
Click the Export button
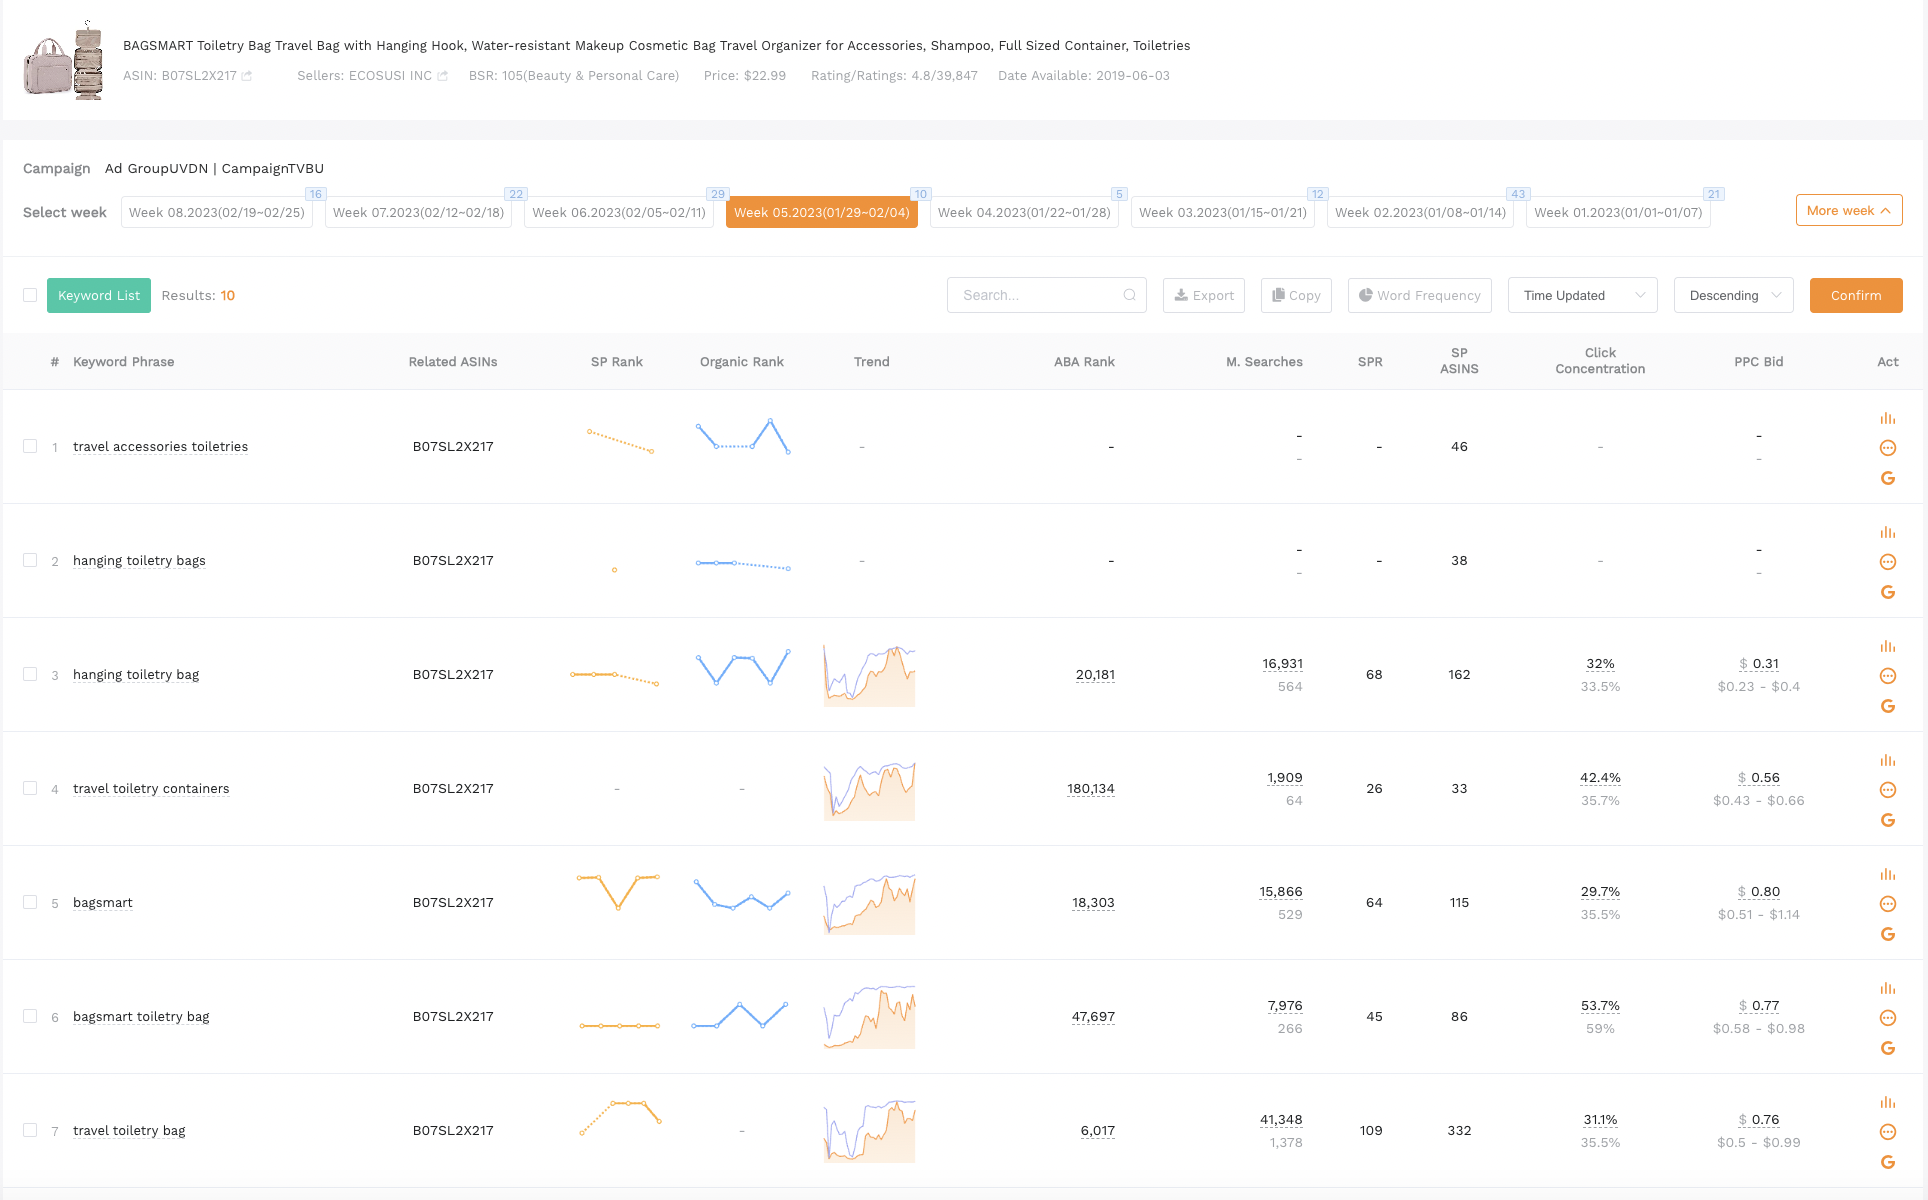(1204, 295)
